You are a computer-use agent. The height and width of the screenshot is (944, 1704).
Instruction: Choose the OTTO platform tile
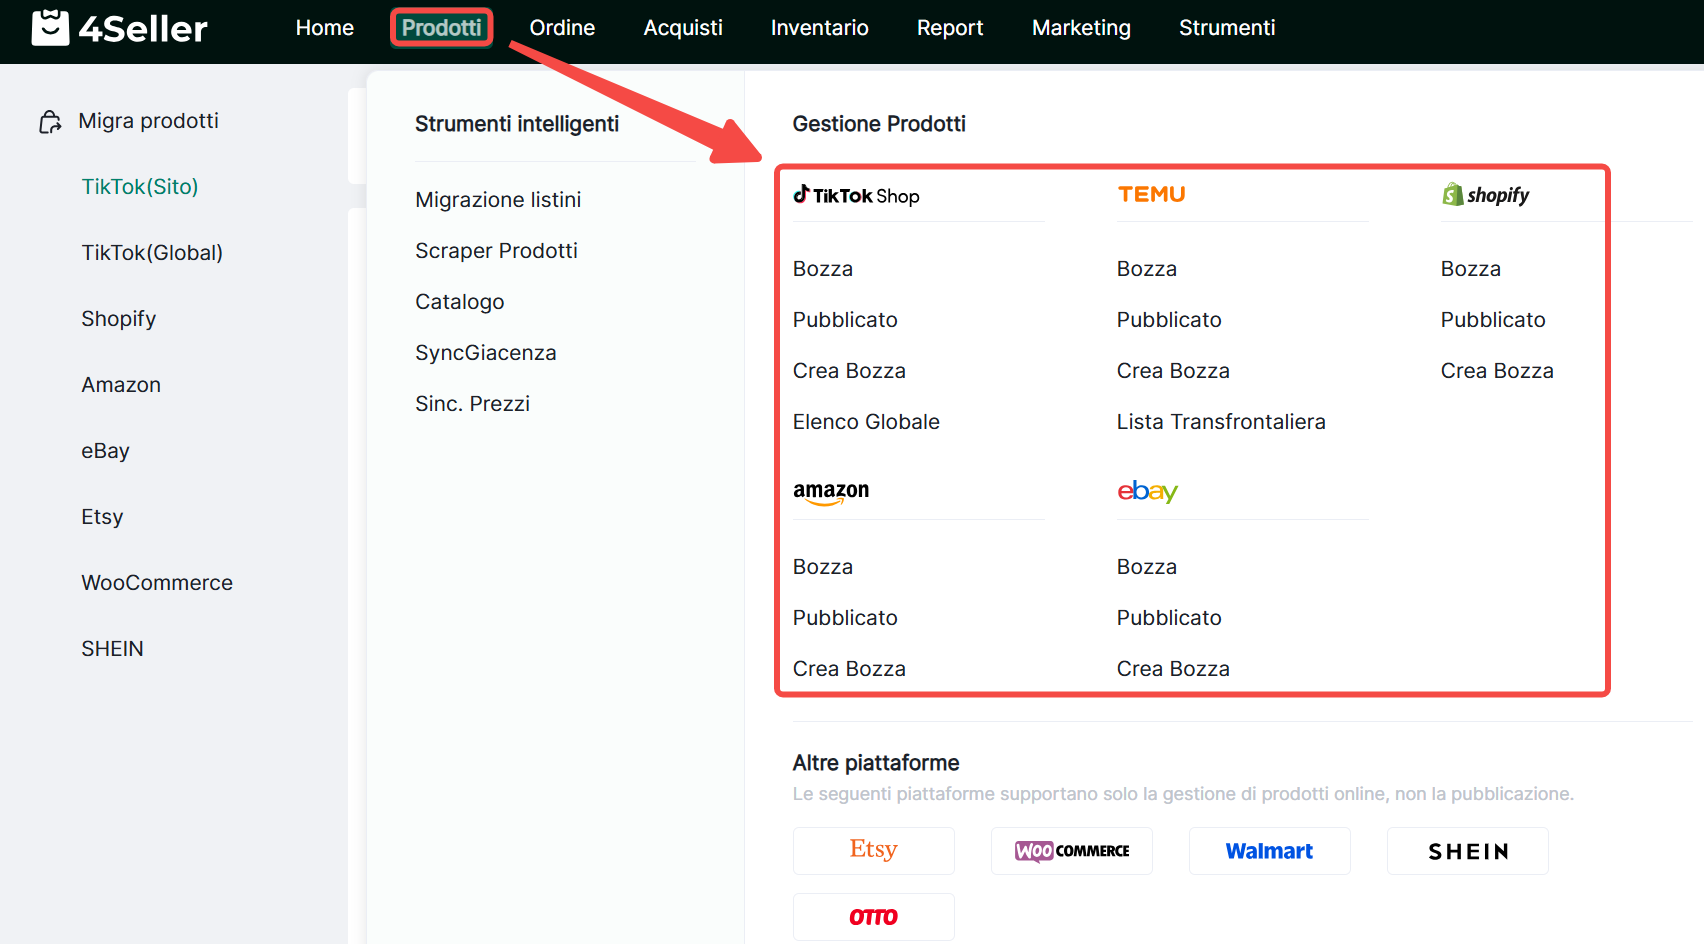[x=873, y=916]
